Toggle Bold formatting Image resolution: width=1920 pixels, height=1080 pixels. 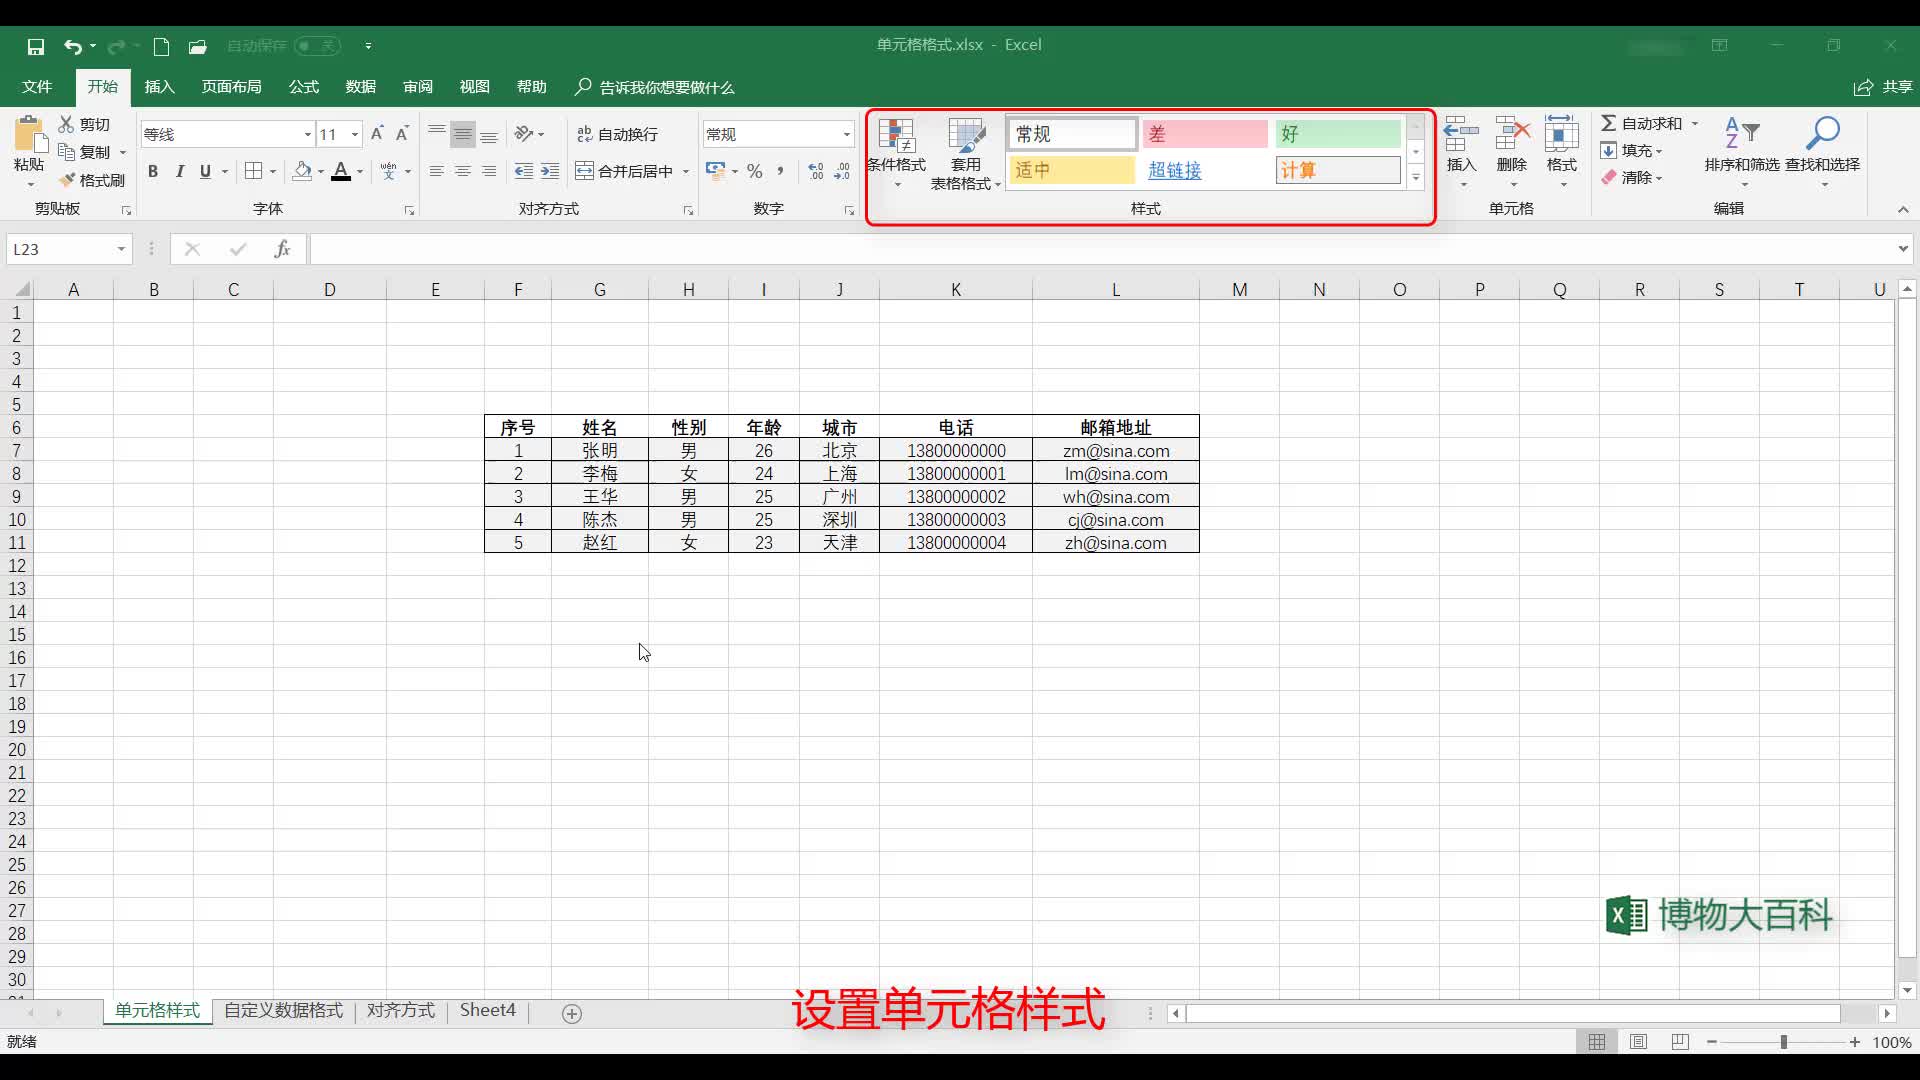click(153, 171)
